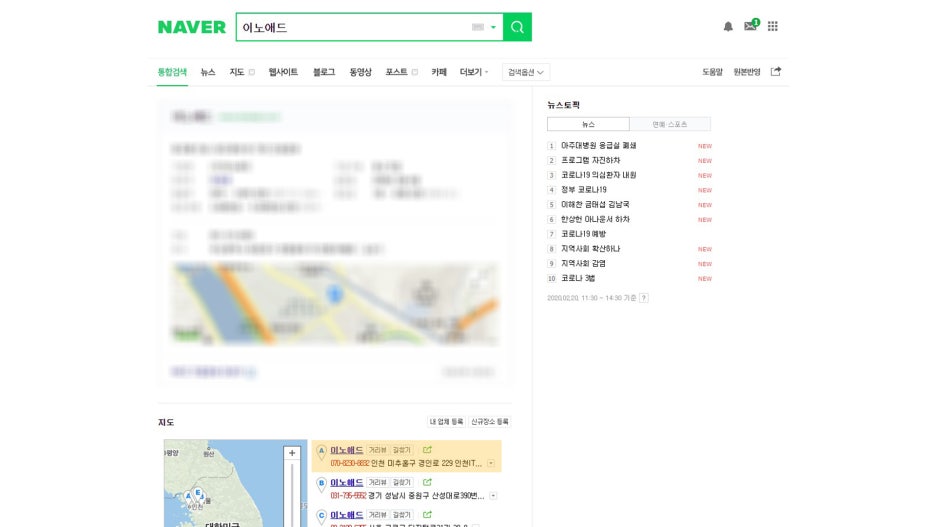Click the on-screen keyboard icon in search box
The height and width of the screenshot is (527, 936).
click(x=478, y=27)
